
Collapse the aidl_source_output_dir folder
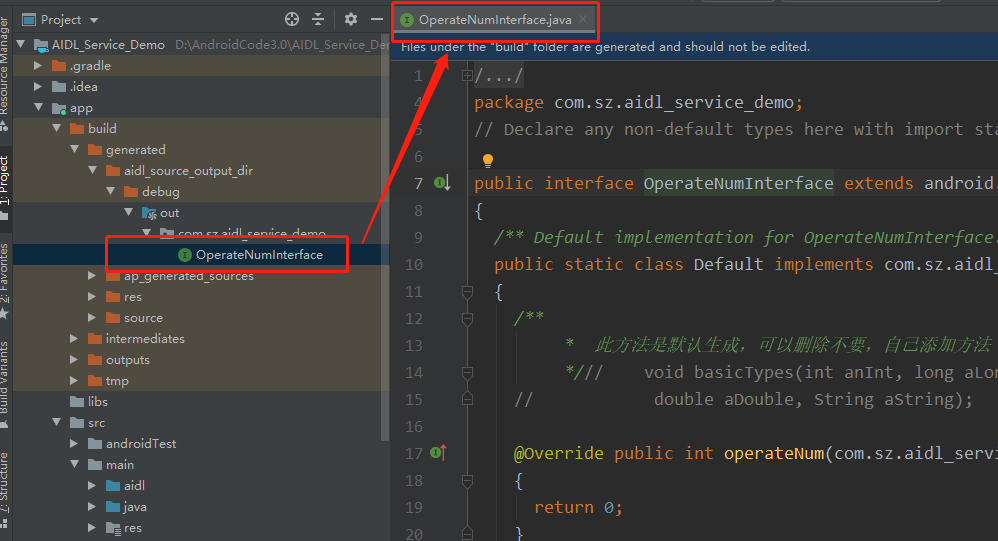tap(92, 171)
